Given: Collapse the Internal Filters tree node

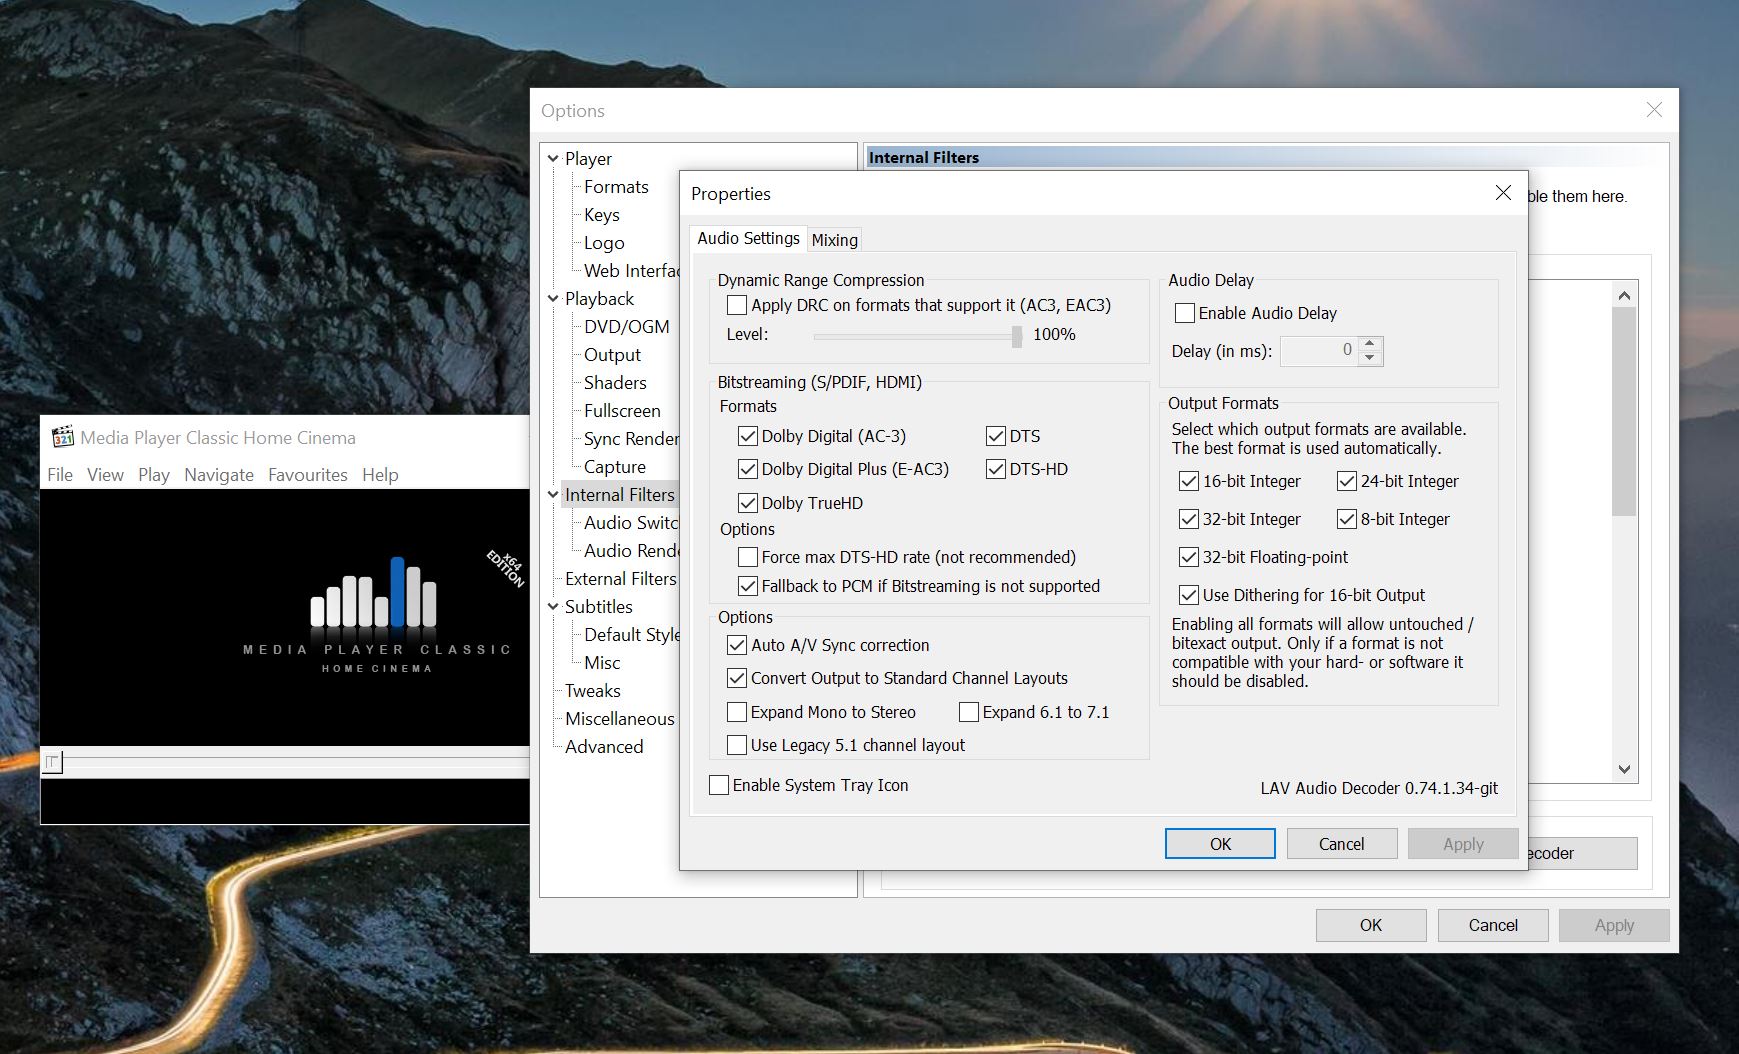Looking at the screenshot, I should (553, 494).
